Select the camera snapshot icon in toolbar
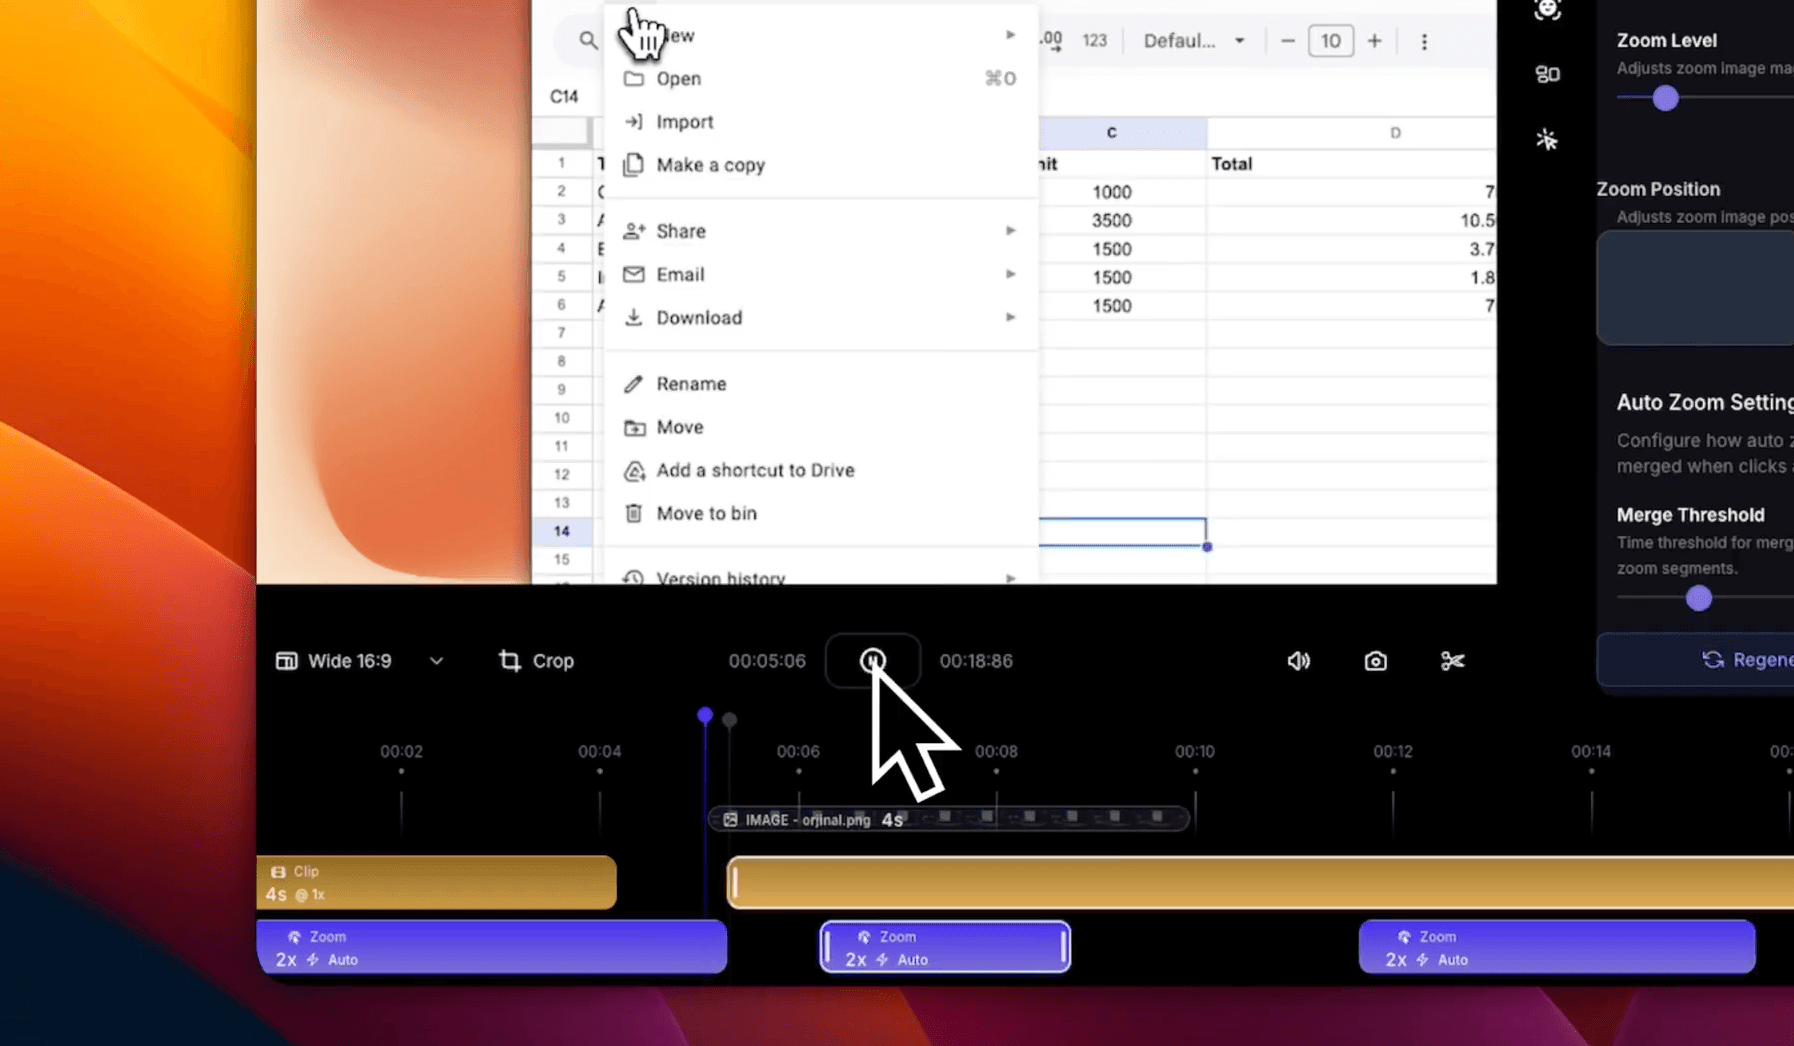1794x1046 pixels. [x=1376, y=660]
